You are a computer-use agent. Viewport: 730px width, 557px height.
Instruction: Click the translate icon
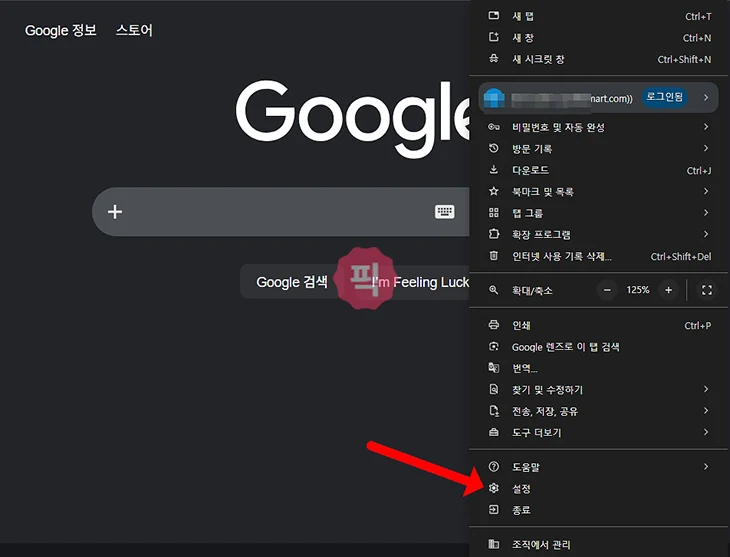tap(493, 367)
